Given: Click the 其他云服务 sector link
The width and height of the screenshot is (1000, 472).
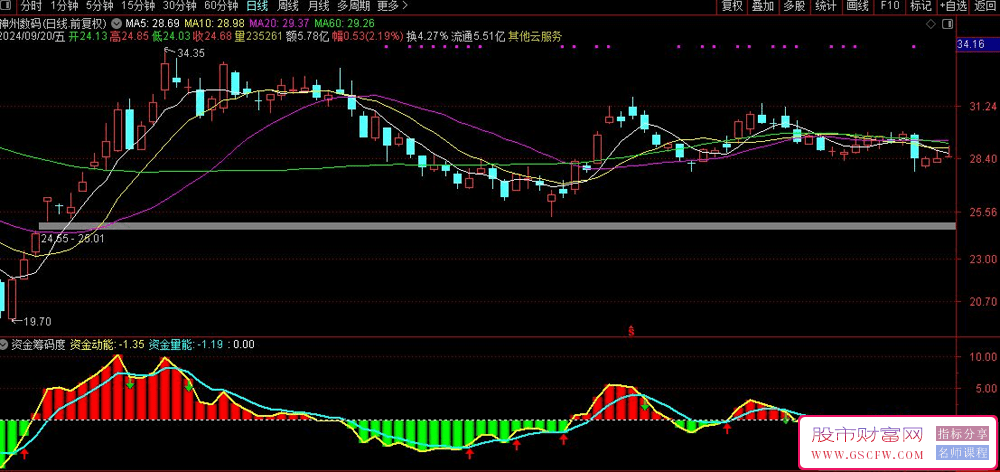Looking at the screenshot, I should (535, 36).
